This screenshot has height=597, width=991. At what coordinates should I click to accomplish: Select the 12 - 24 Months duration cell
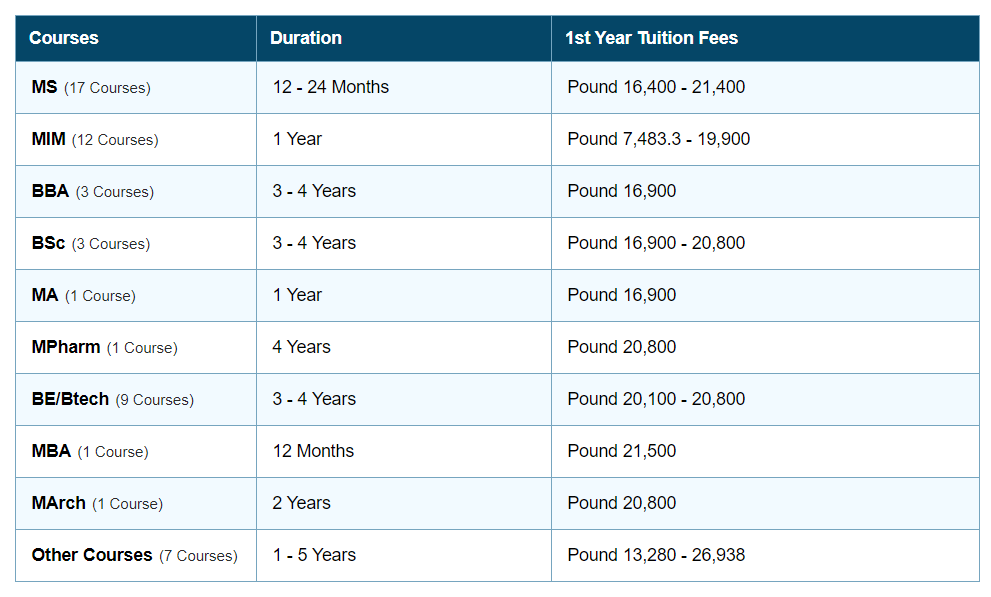tap(331, 87)
